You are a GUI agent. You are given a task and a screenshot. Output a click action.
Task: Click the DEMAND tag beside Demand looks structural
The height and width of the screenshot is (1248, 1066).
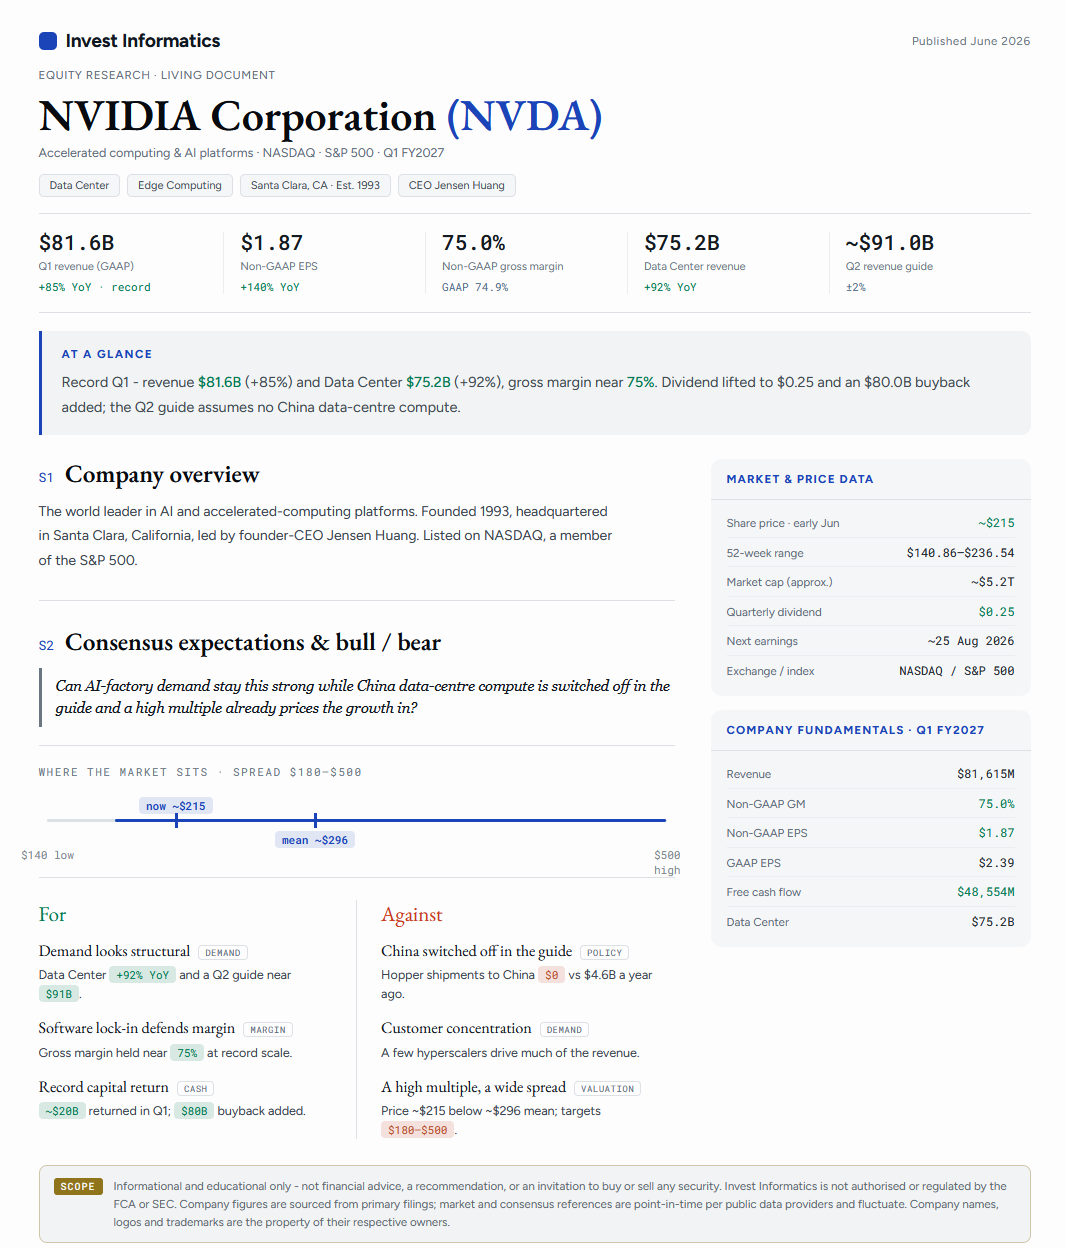point(223,953)
